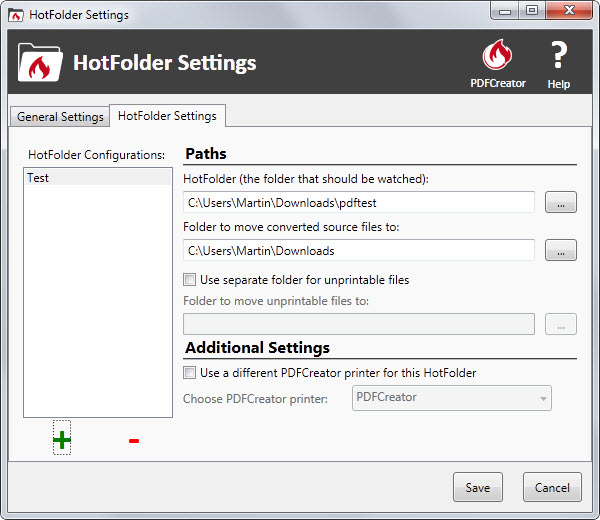This screenshot has height=520, width=600.
Task: Click the 'Folder to move unprintable files to:' label
Action: click(276, 301)
